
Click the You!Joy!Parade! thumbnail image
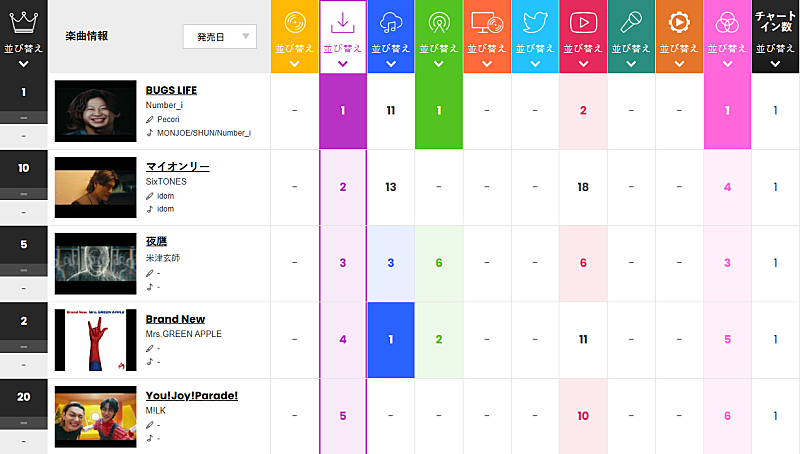pos(96,417)
